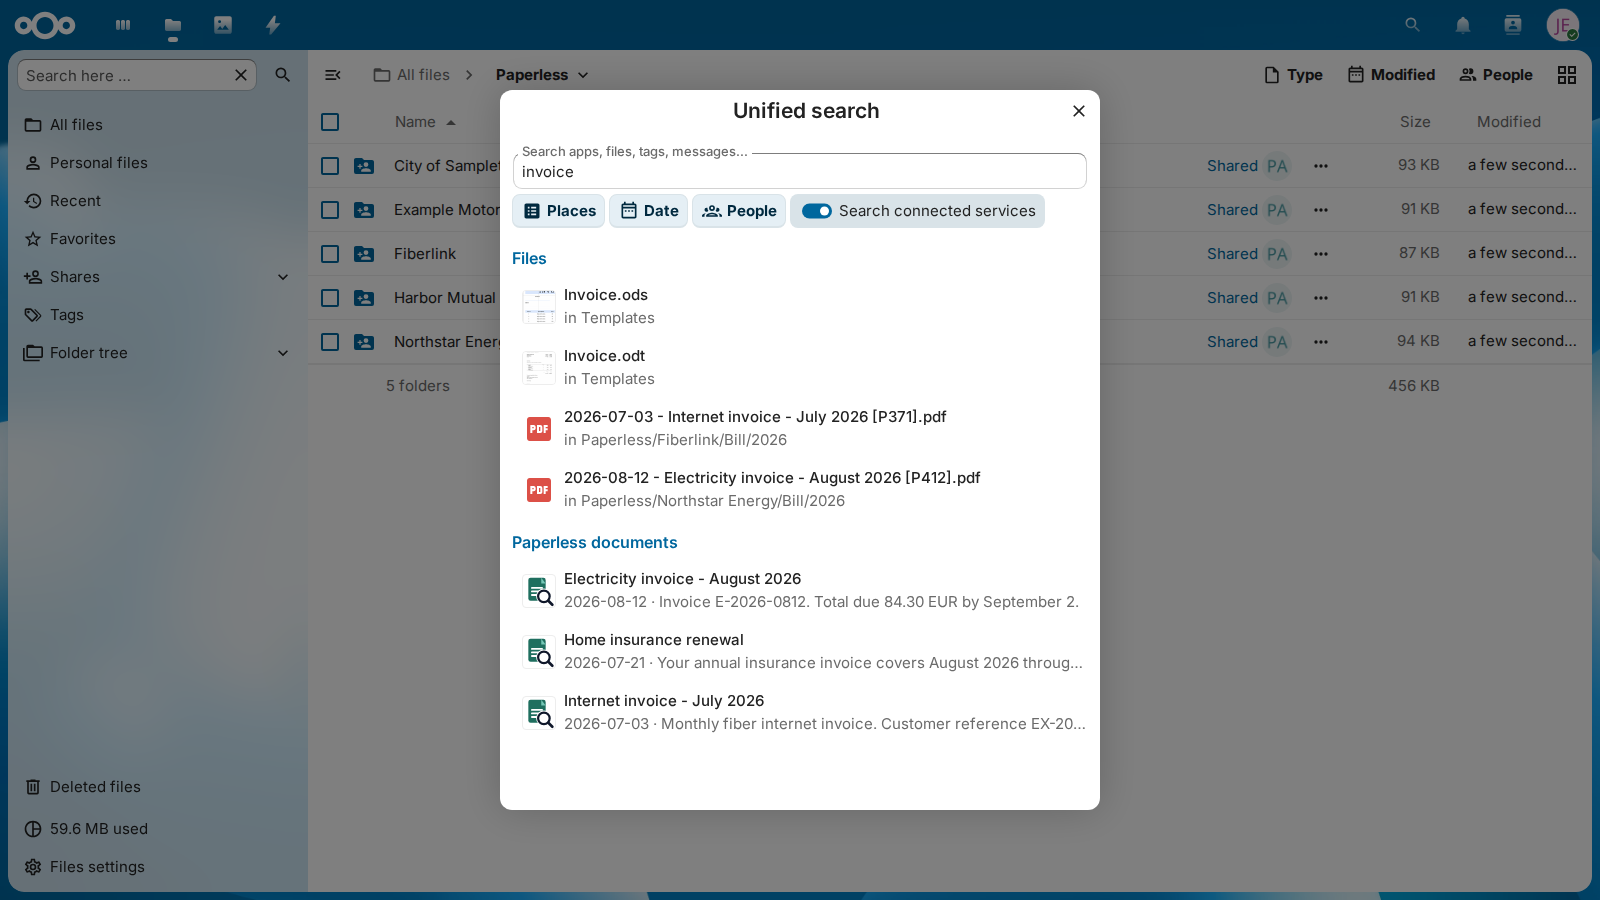
Task: Clear the sidebar search field
Action: [241, 75]
